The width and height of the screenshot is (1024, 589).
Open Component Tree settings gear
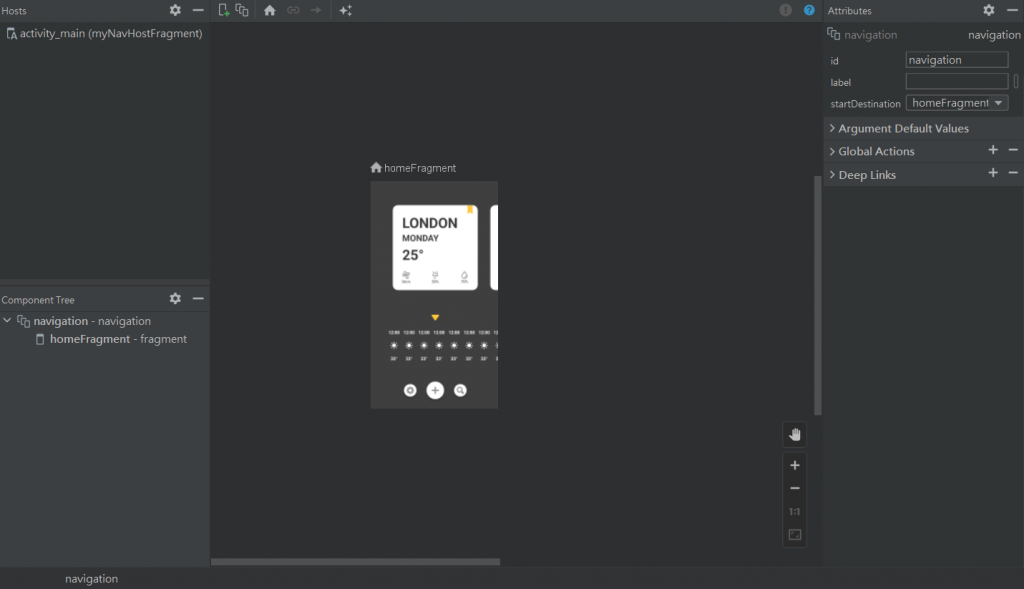pyautogui.click(x=175, y=298)
